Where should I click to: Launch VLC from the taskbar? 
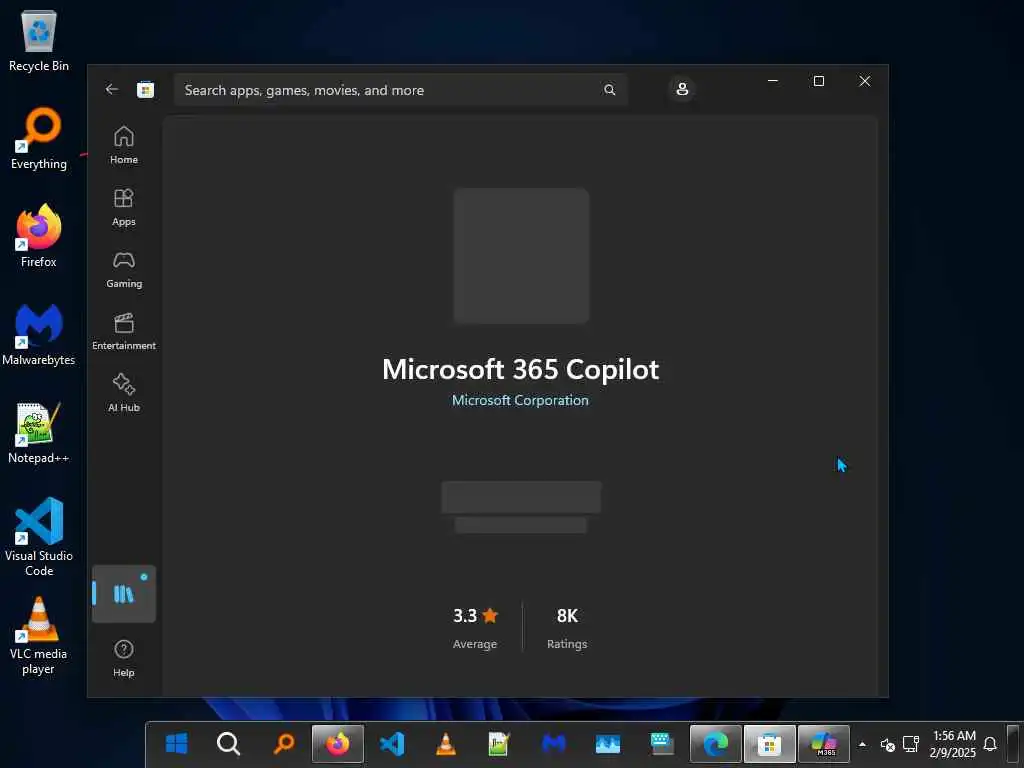click(x=446, y=744)
